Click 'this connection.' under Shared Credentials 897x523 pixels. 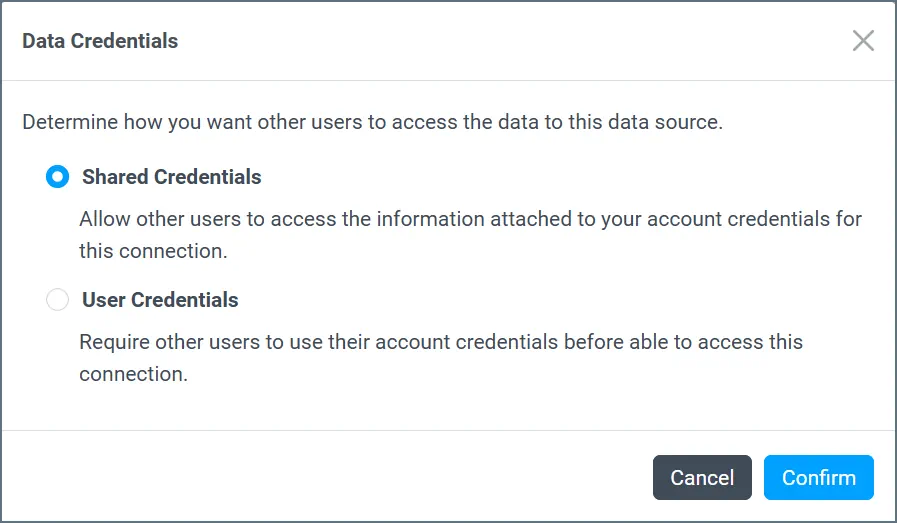(153, 250)
